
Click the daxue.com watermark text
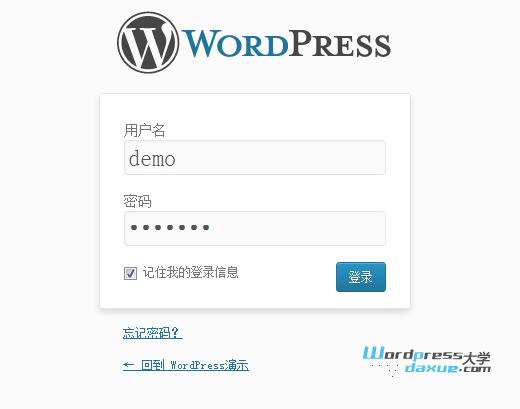click(x=448, y=368)
